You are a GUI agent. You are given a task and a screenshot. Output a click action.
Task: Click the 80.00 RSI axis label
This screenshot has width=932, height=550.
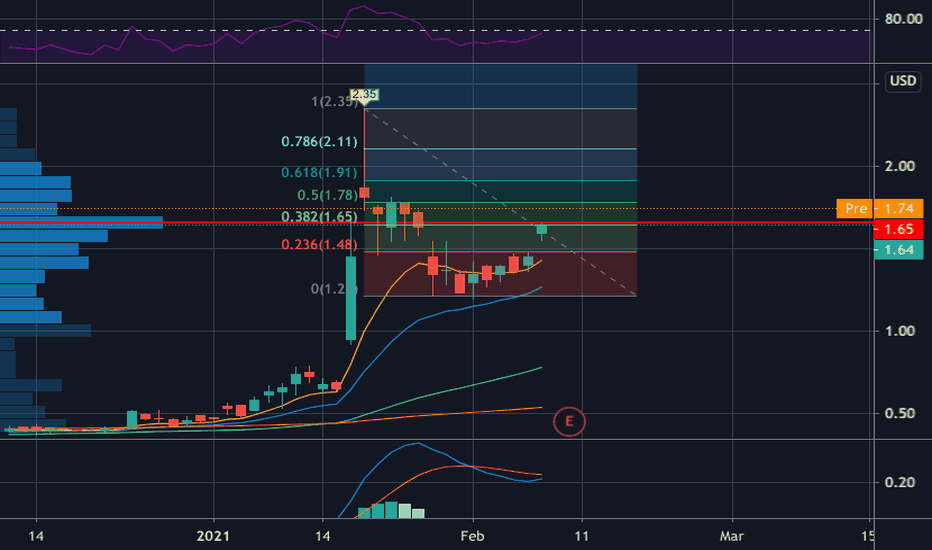(903, 19)
